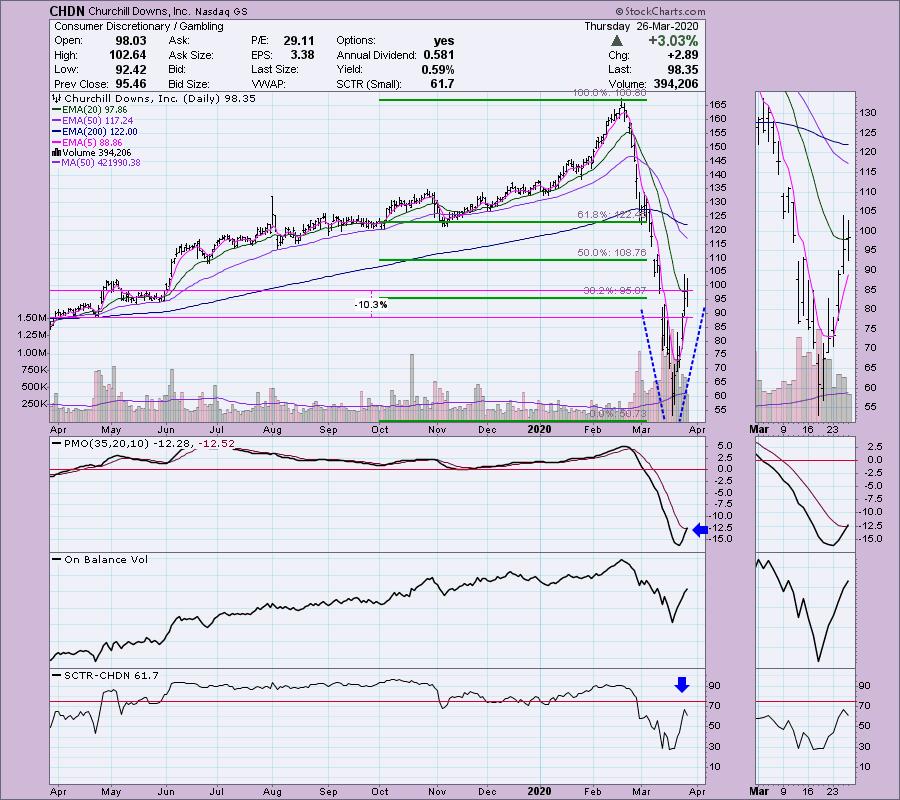The image size is (900, 800).
Task: Click the date Thursday 26-Mar-2020
Action: (x=641, y=26)
